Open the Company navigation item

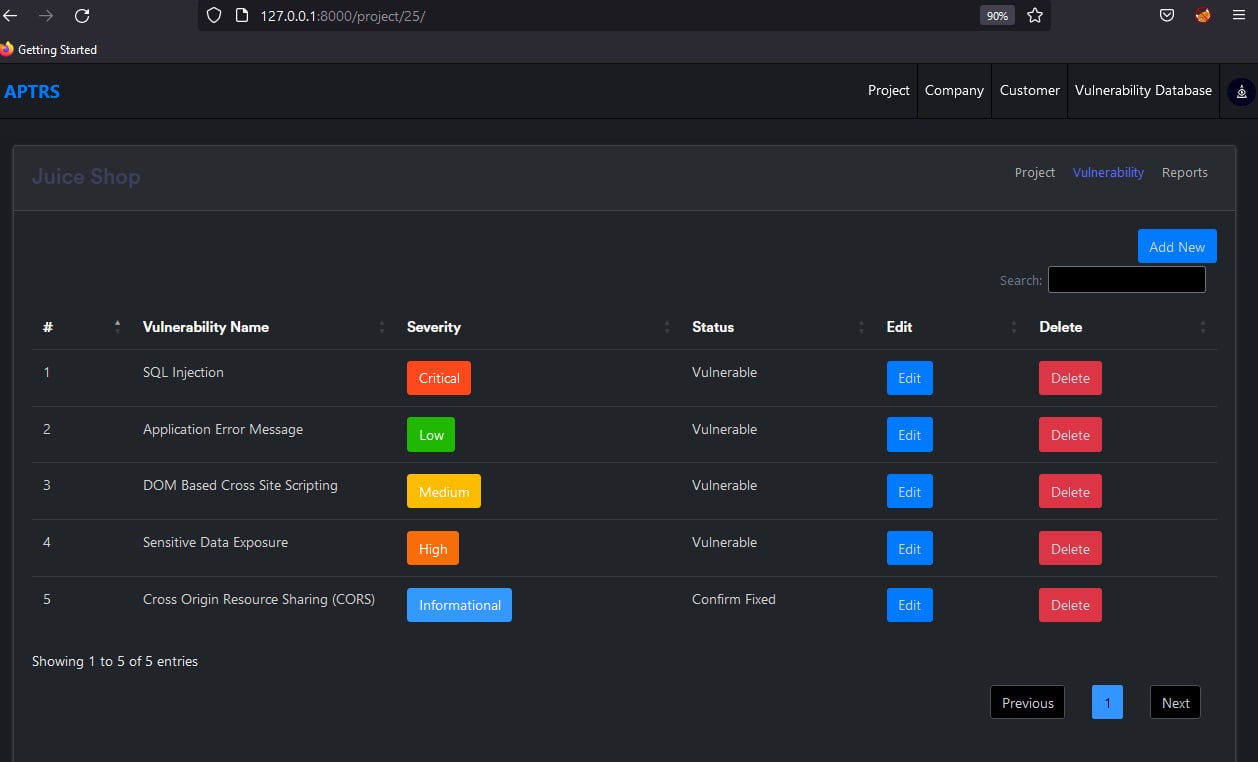click(954, 90)
